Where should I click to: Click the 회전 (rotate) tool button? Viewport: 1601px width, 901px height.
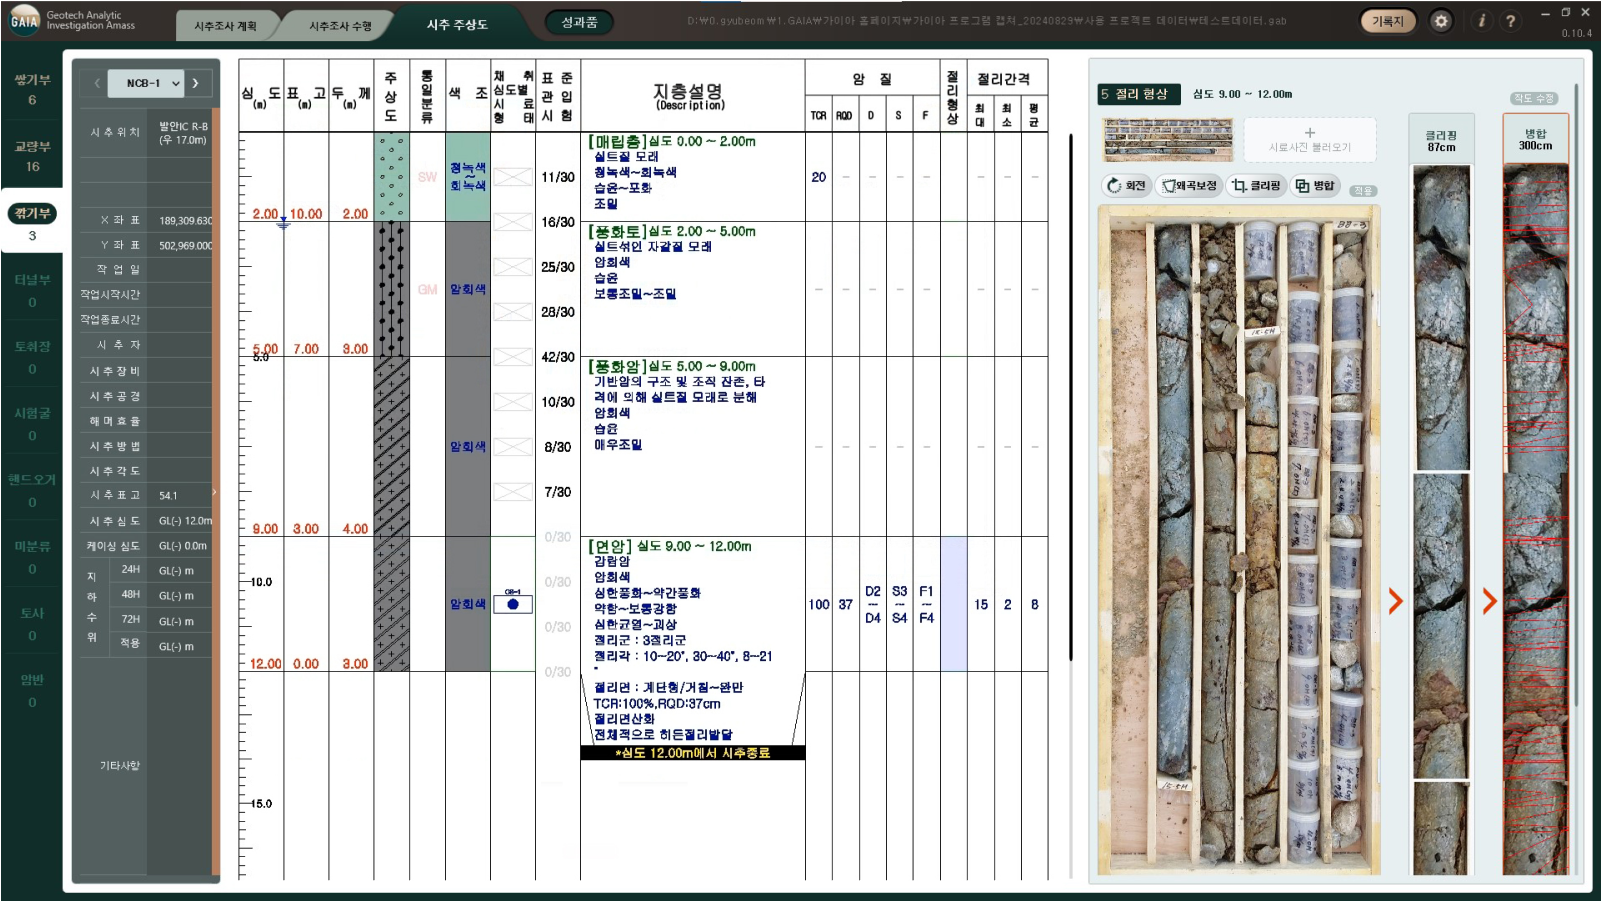pos(1126,186)
